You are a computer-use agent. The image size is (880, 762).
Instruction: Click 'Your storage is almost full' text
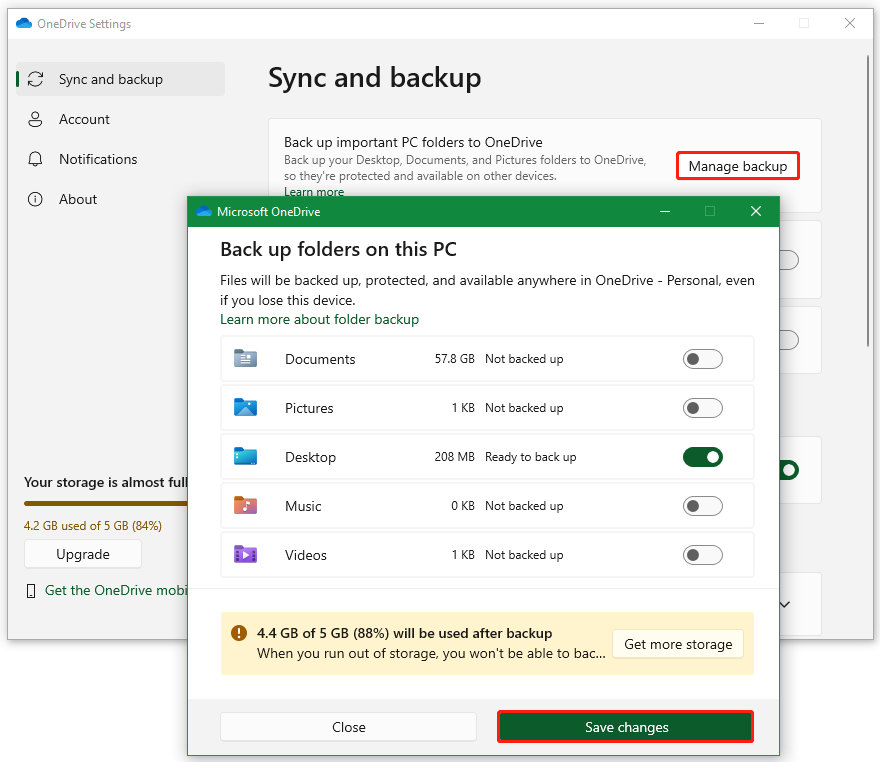tap(106, 482)
